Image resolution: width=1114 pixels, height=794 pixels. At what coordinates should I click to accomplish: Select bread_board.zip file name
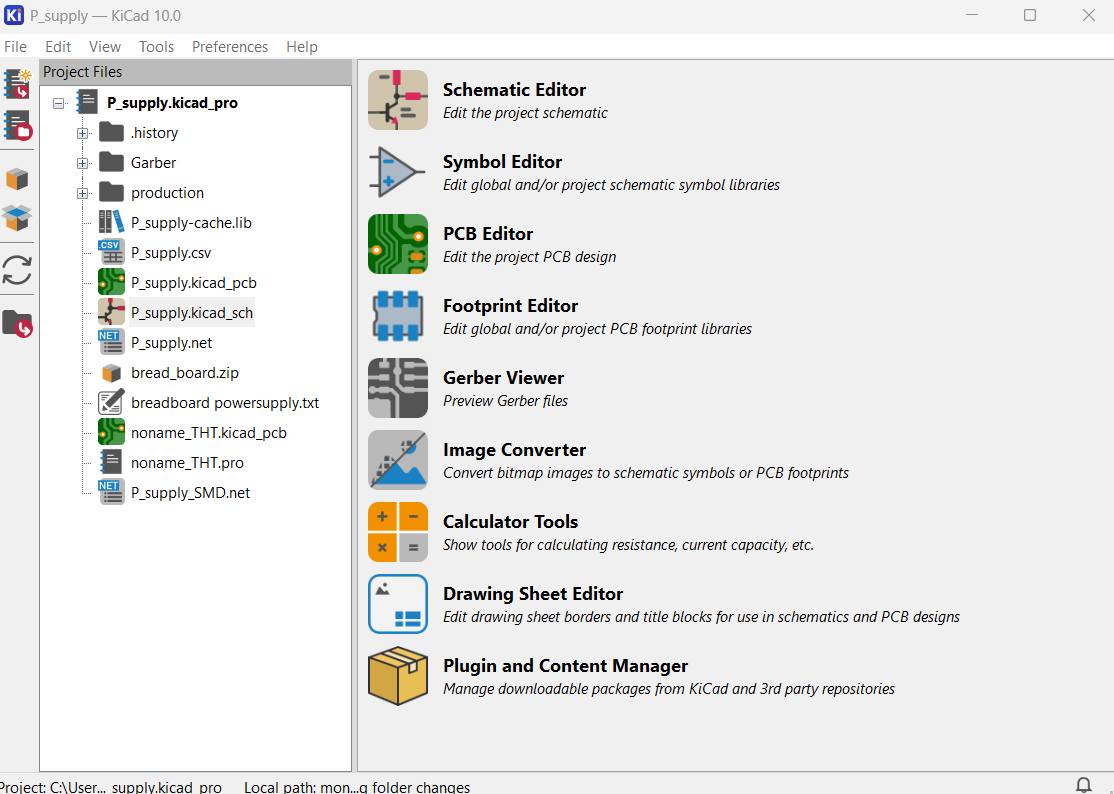tap(185, 373)
